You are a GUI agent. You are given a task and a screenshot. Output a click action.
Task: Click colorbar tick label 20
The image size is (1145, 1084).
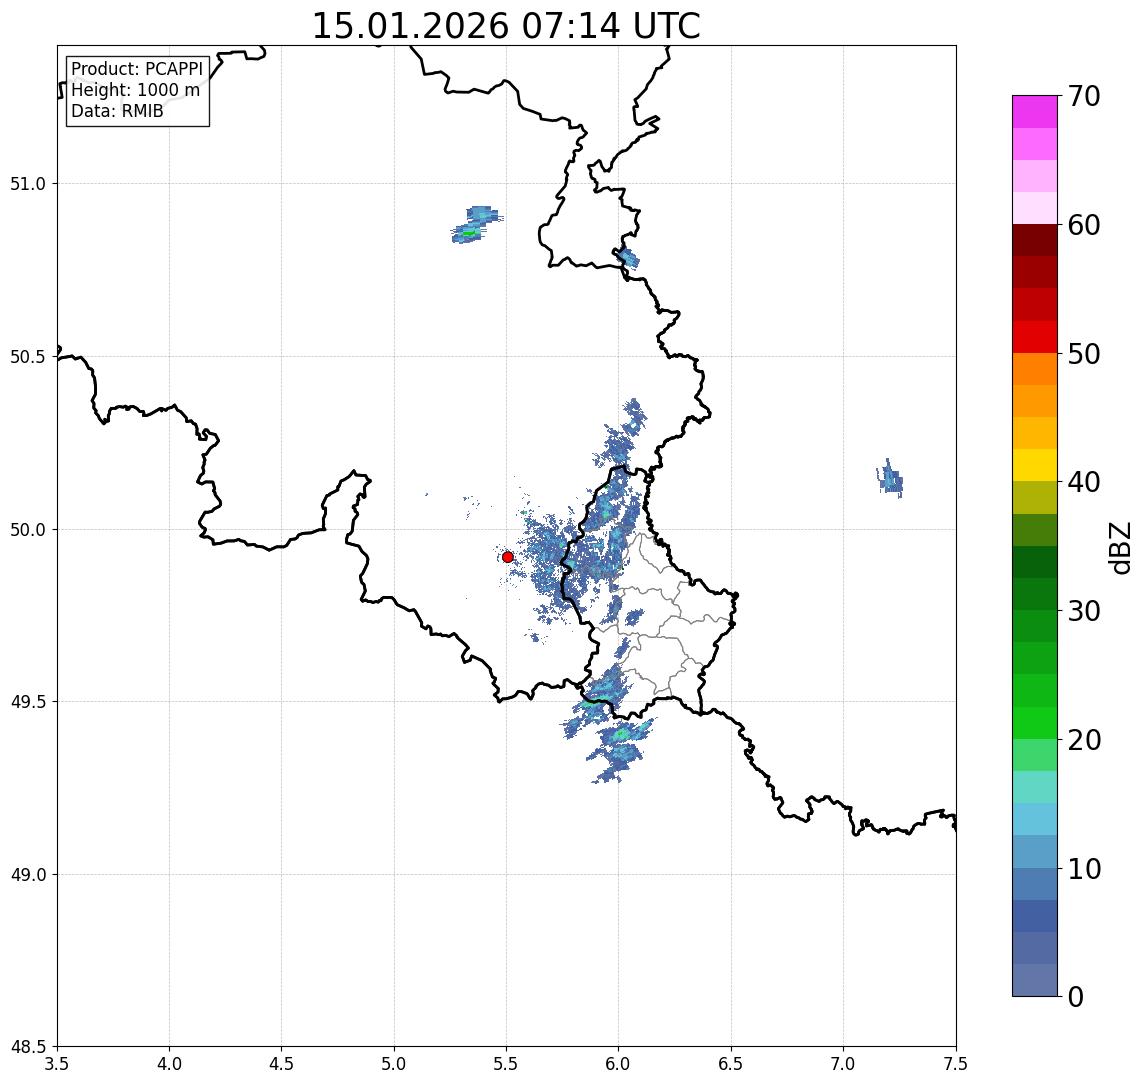1084,740
